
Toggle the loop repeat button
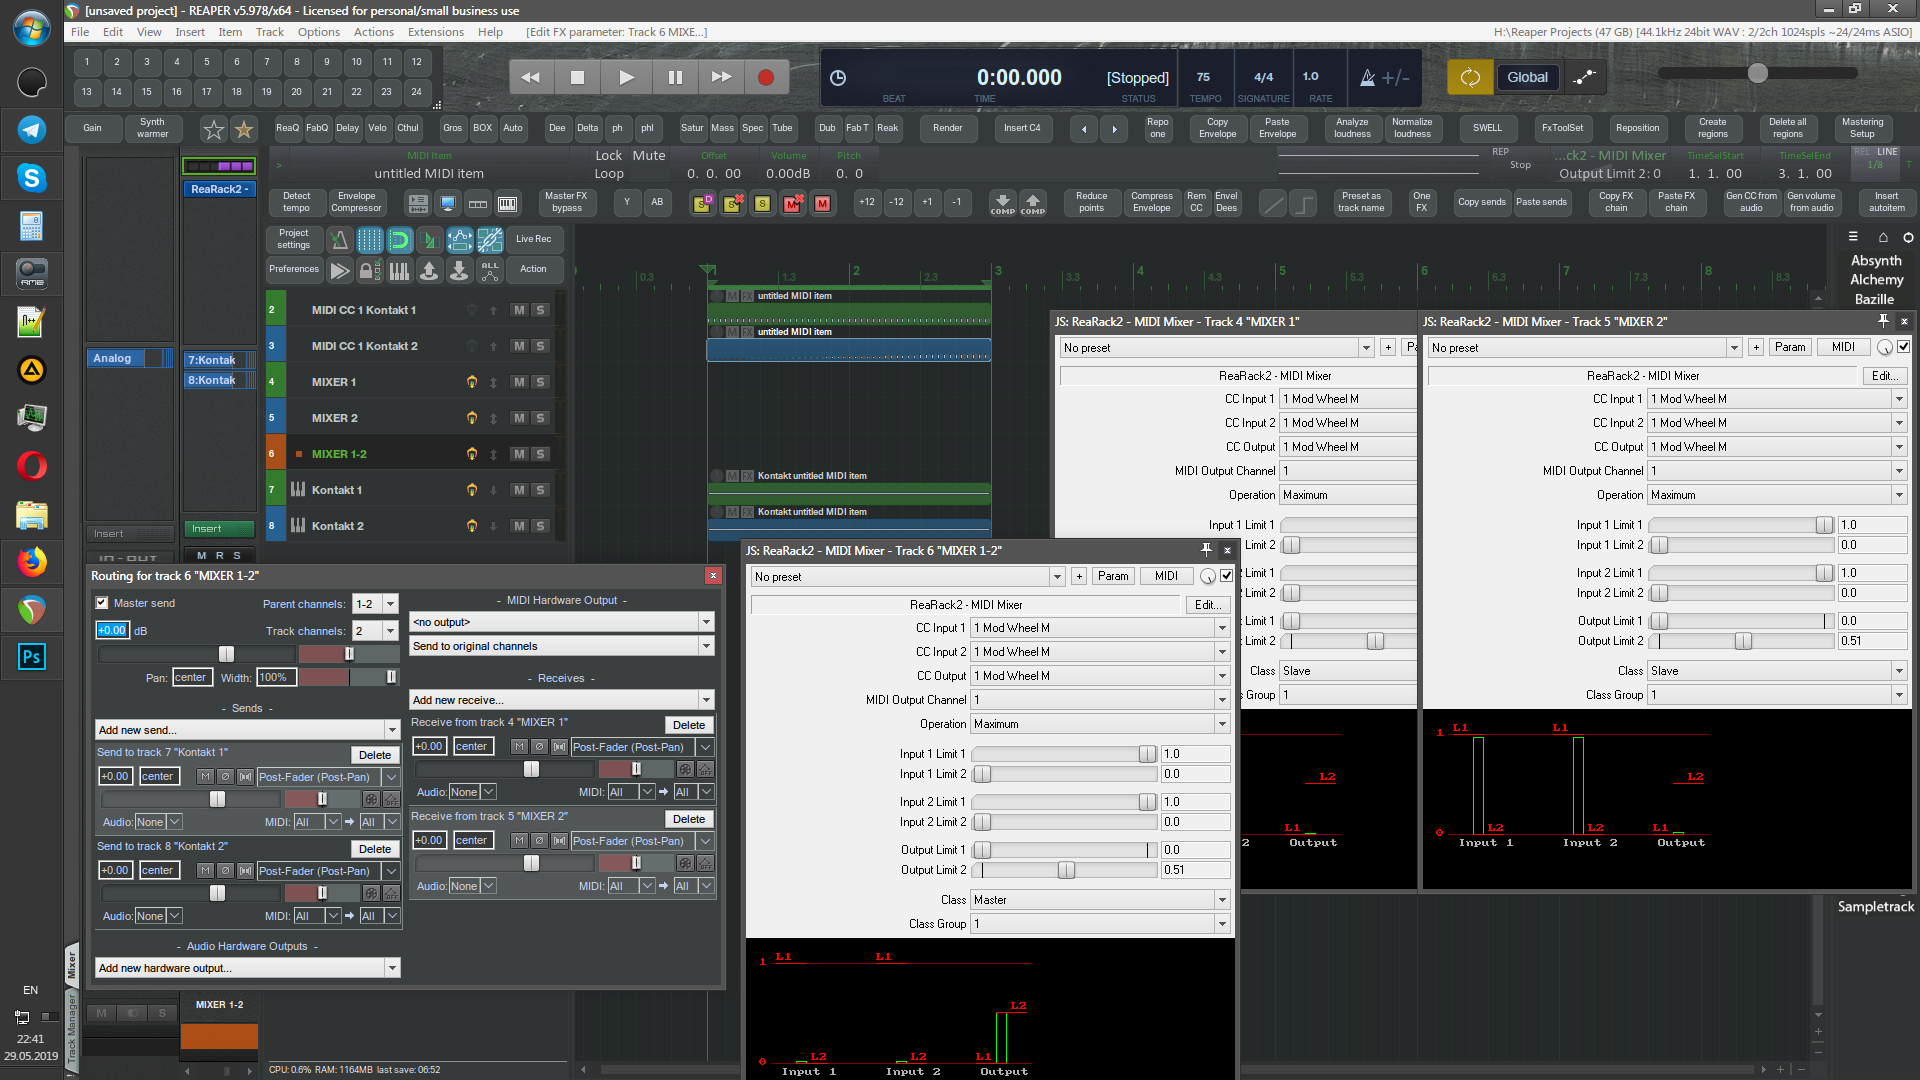[x=1470, y=77]
